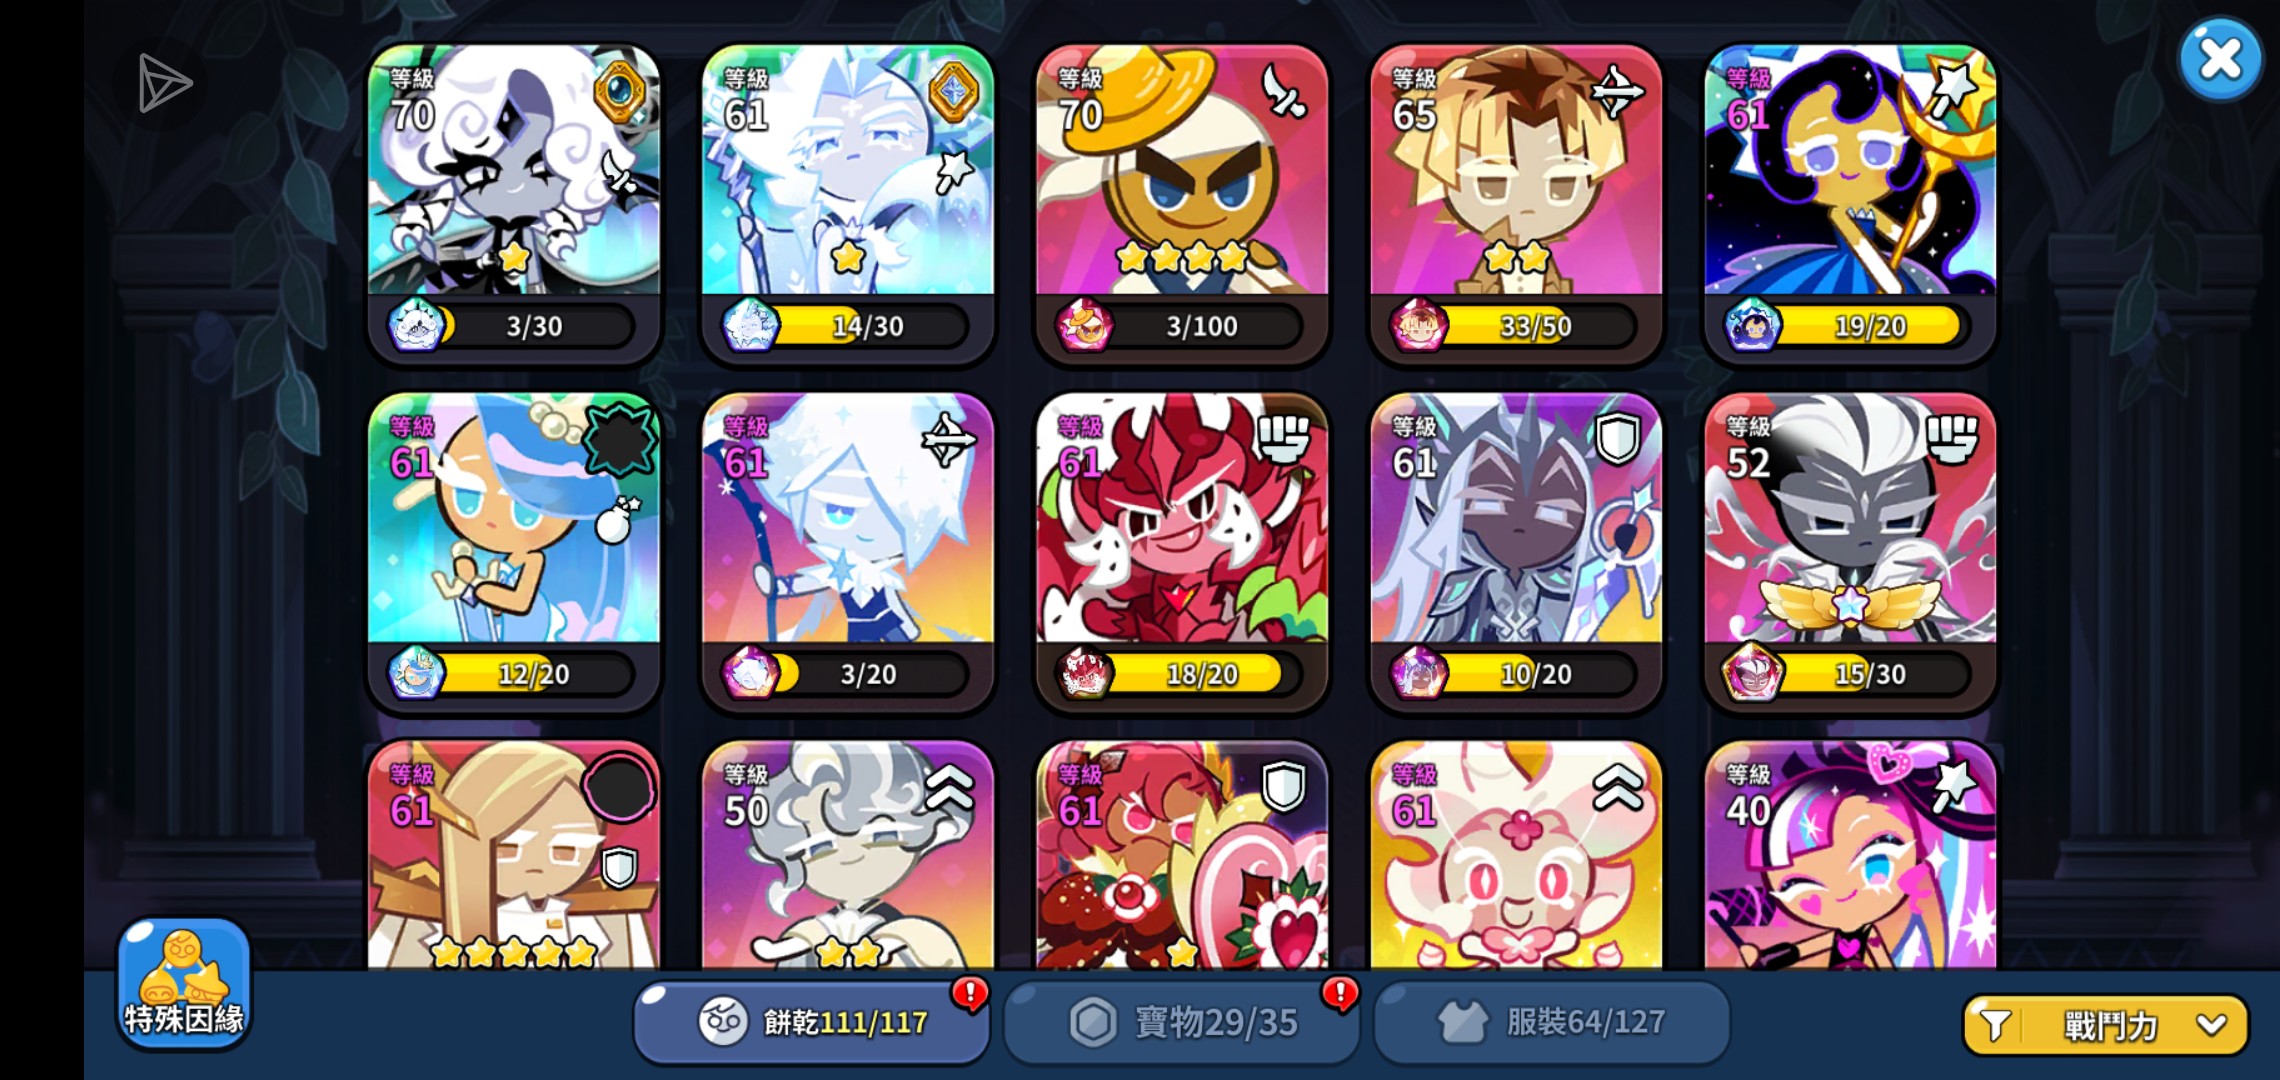The width and height of the screenshot is (2280, 1080).
Task: Click the bow role icon on level 65 cookie
Action: (x=1617, y=92)
